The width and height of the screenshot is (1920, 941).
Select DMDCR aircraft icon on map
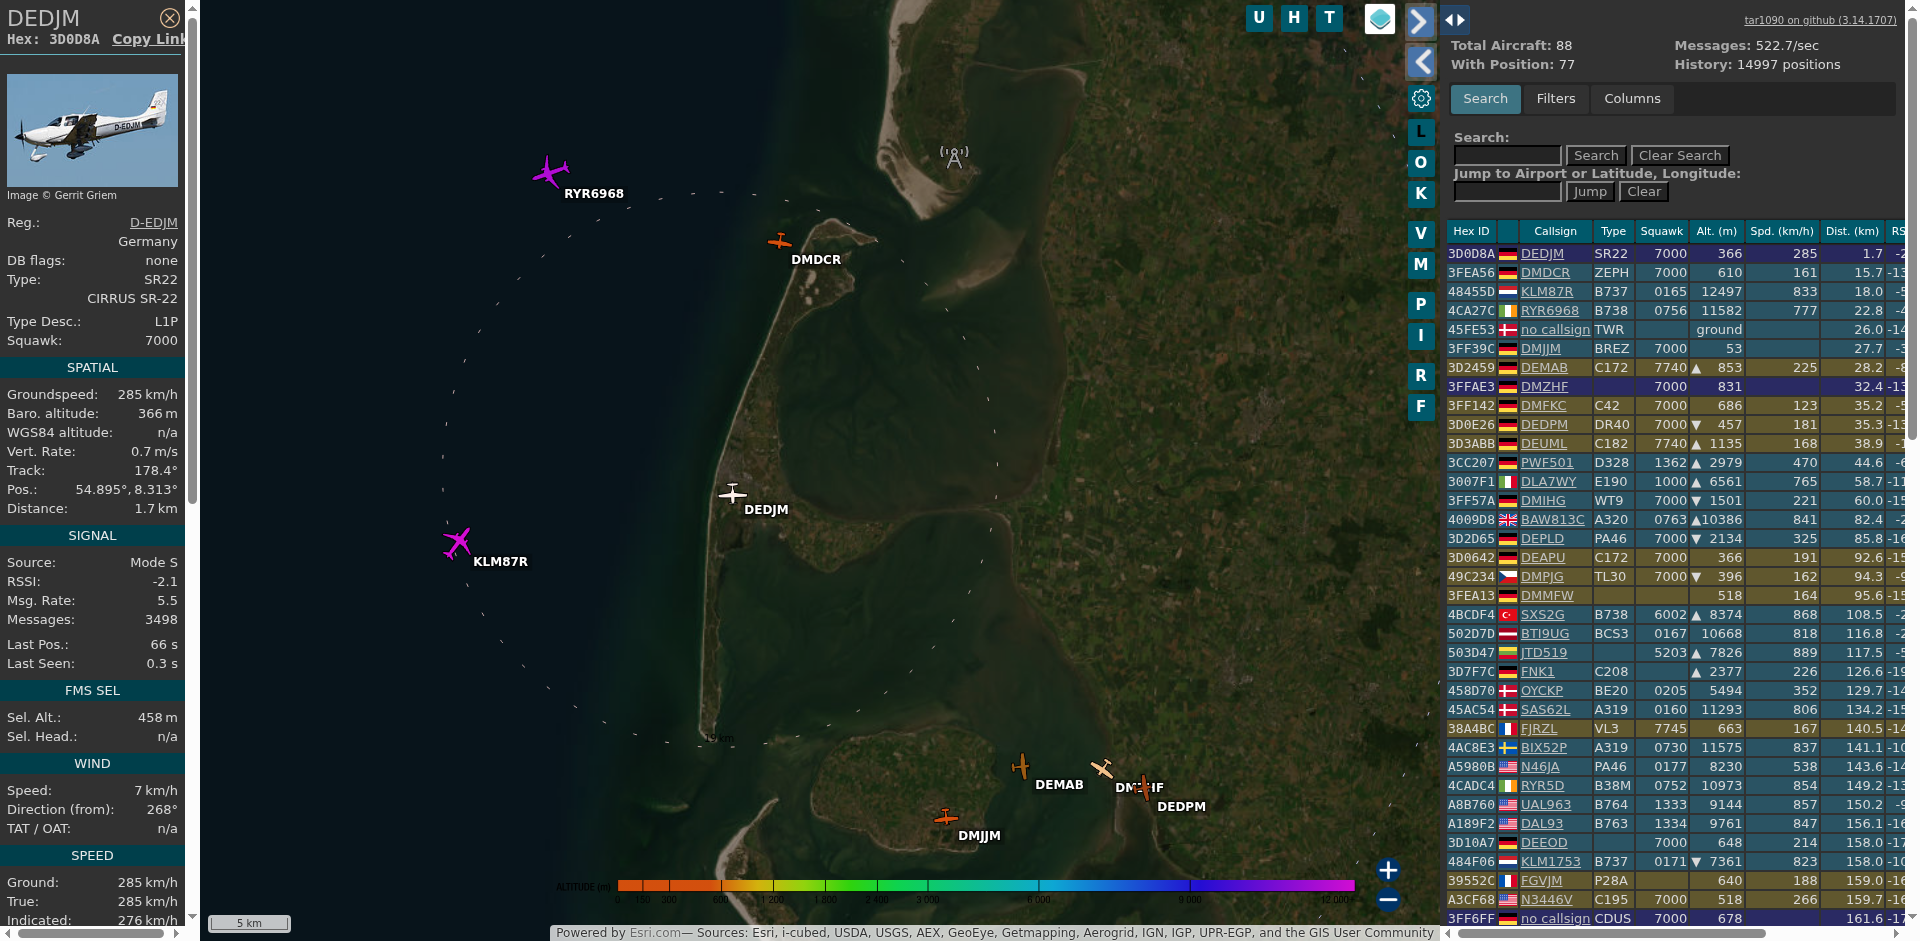779,241
